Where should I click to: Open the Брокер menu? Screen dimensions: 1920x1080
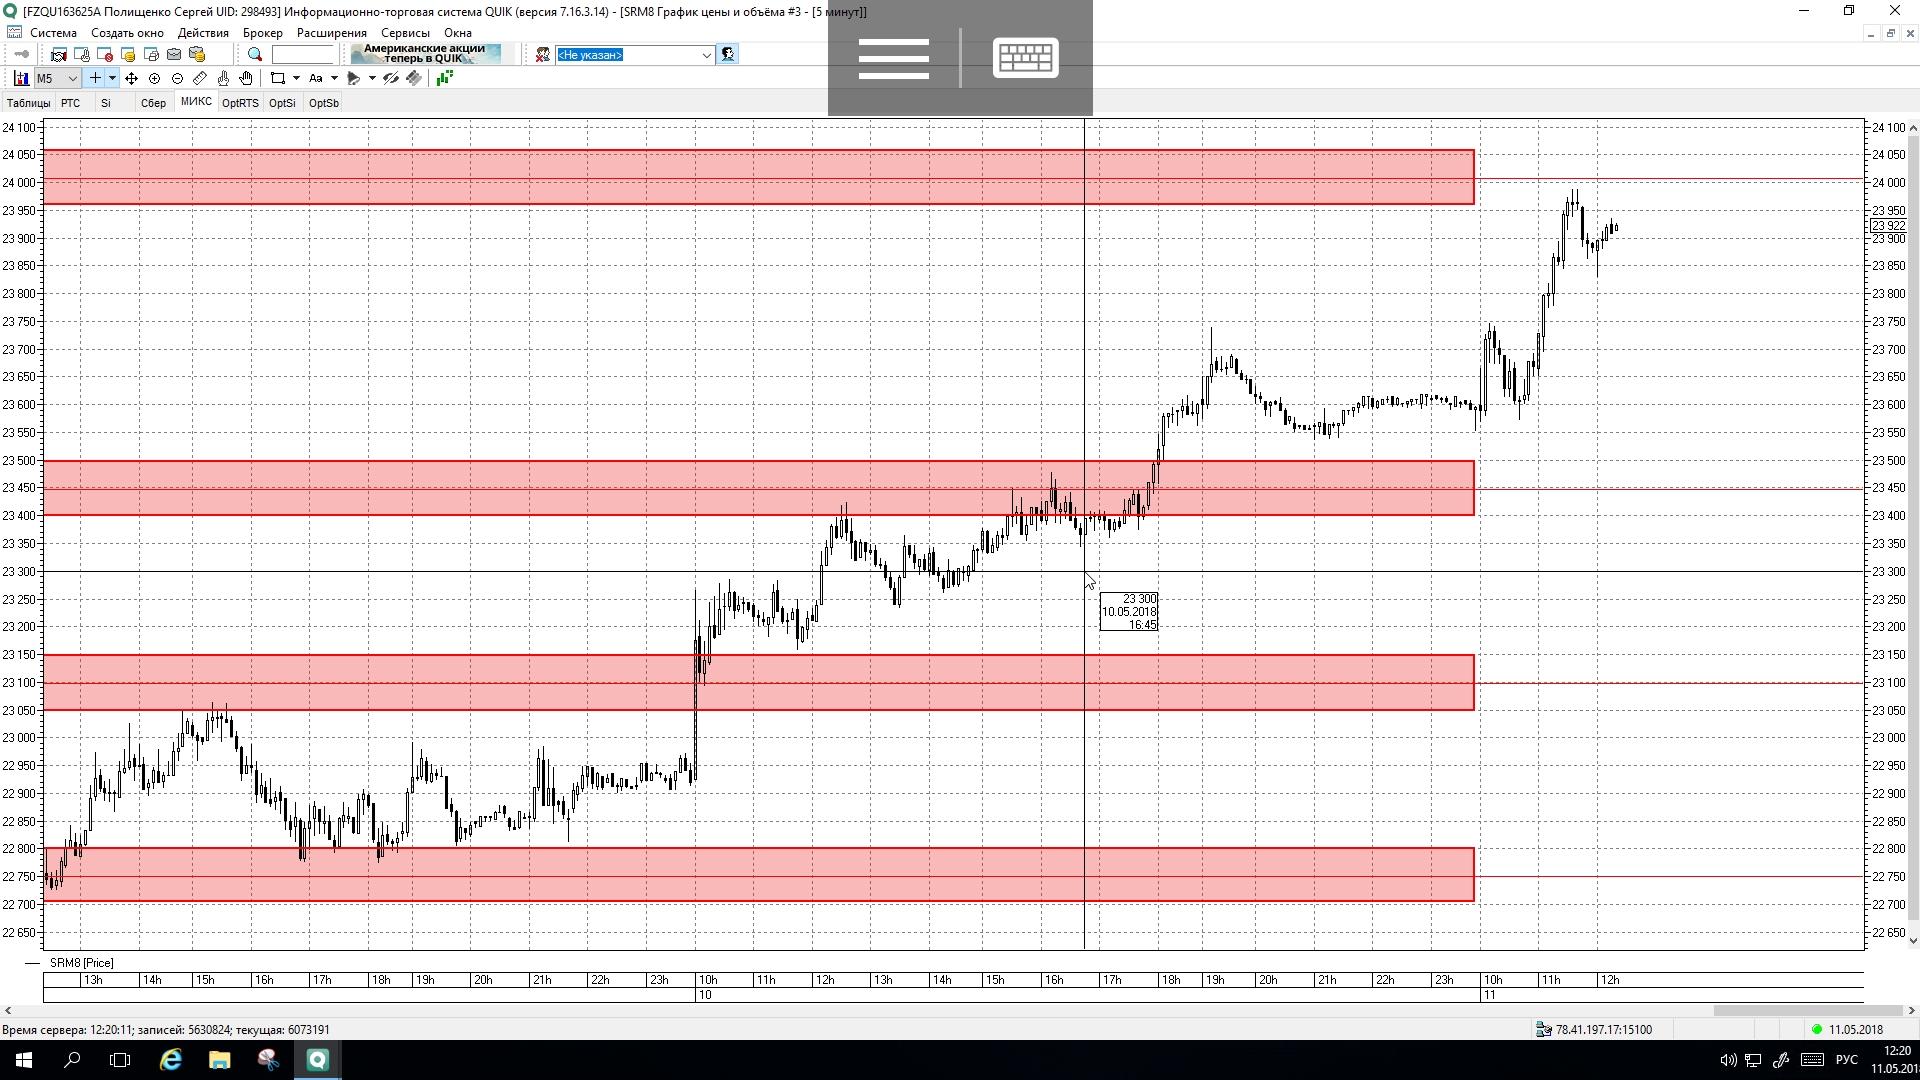point(262,33)
